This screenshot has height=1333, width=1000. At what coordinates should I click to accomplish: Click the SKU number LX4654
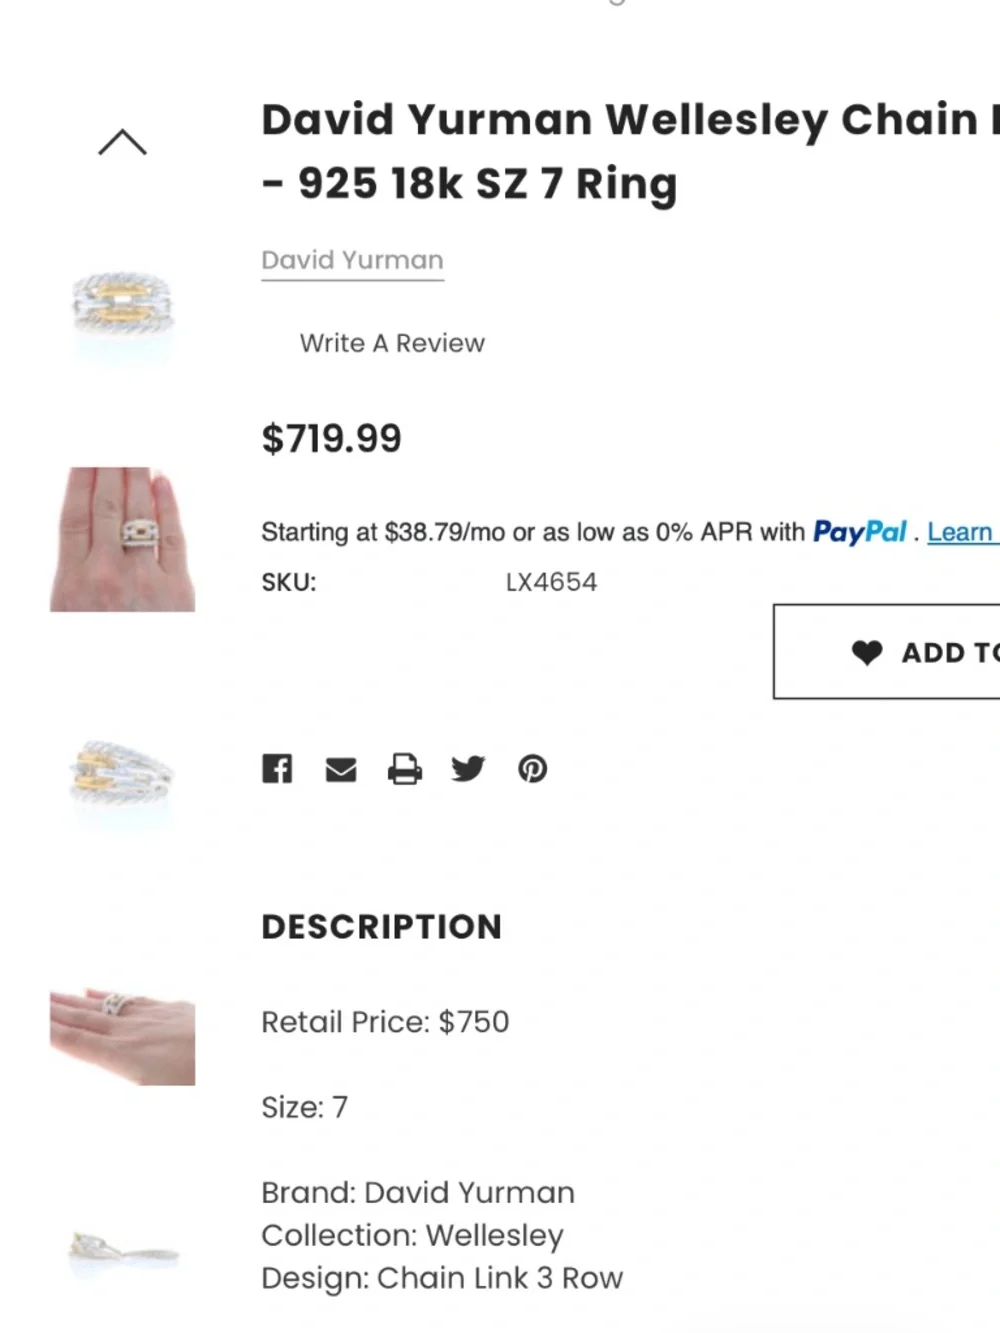coord(551,582)
